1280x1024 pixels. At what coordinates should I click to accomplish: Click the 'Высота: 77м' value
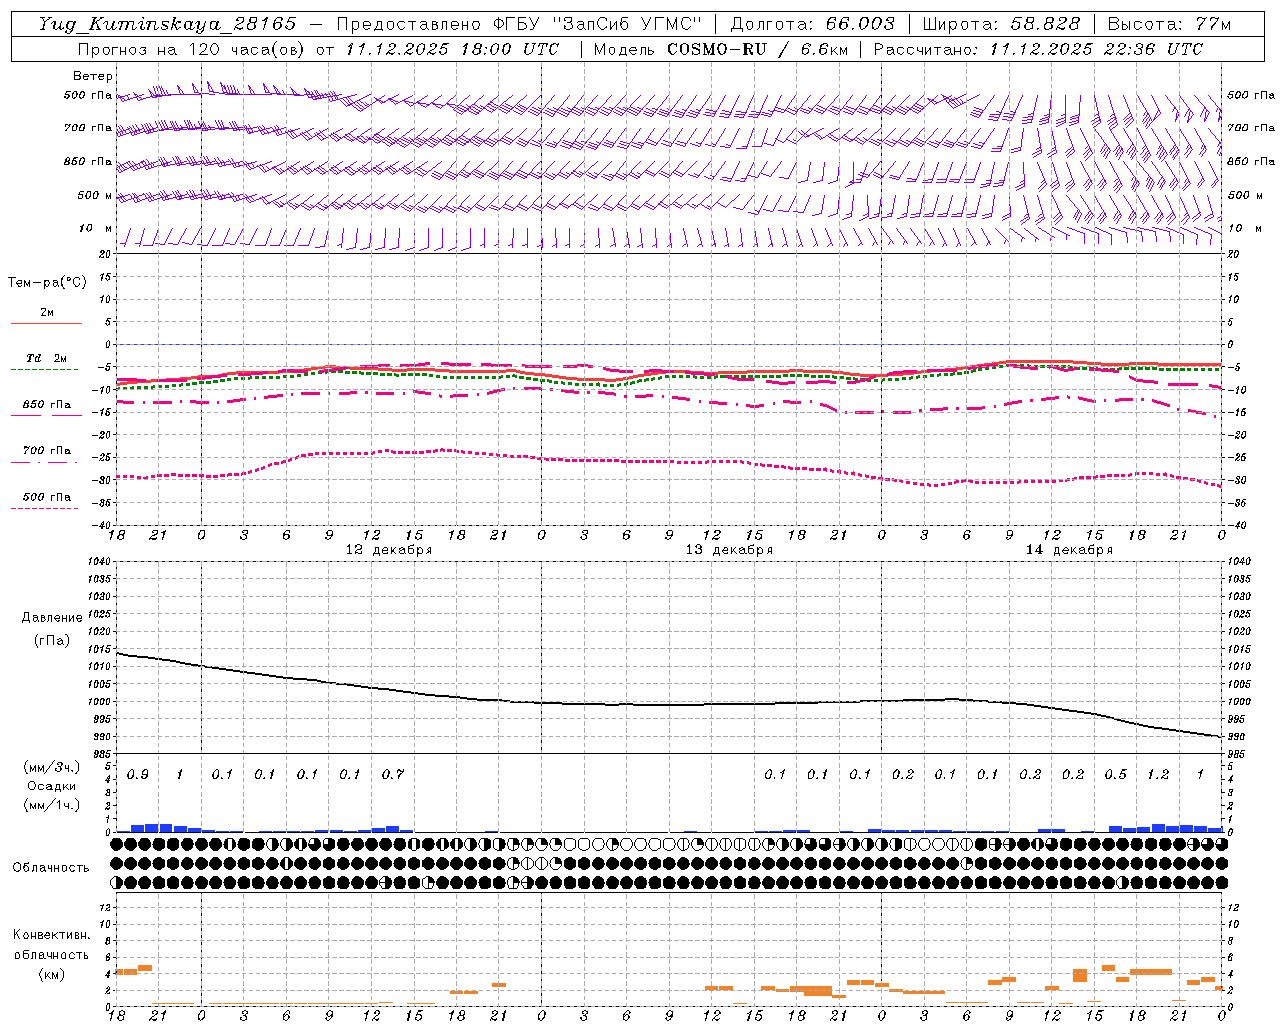(1170, 24)
